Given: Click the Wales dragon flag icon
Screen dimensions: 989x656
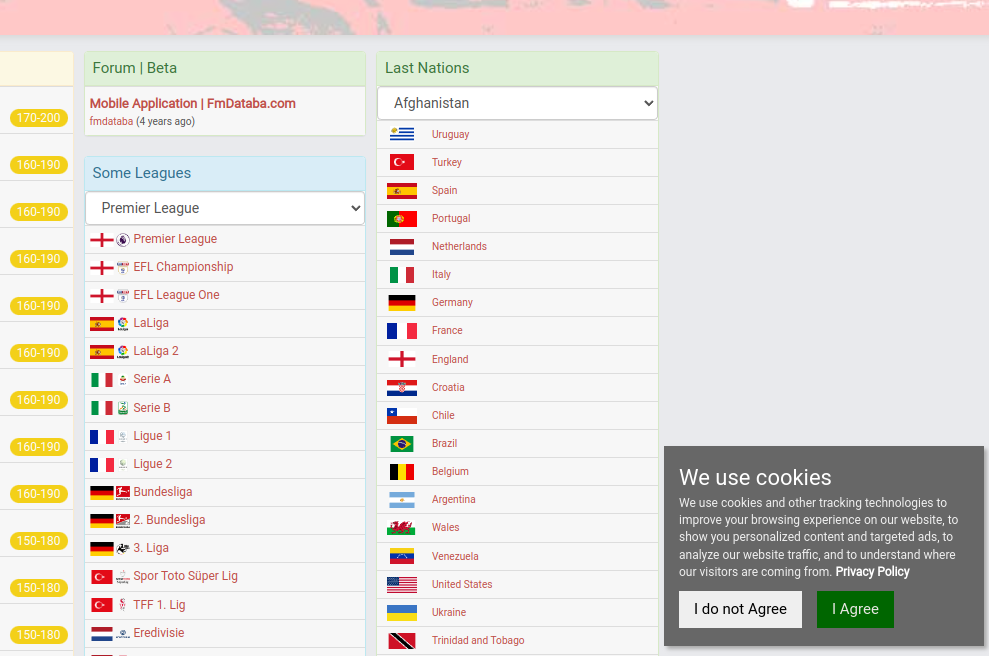Looking at the screenshot, I should tap(402, 527).
